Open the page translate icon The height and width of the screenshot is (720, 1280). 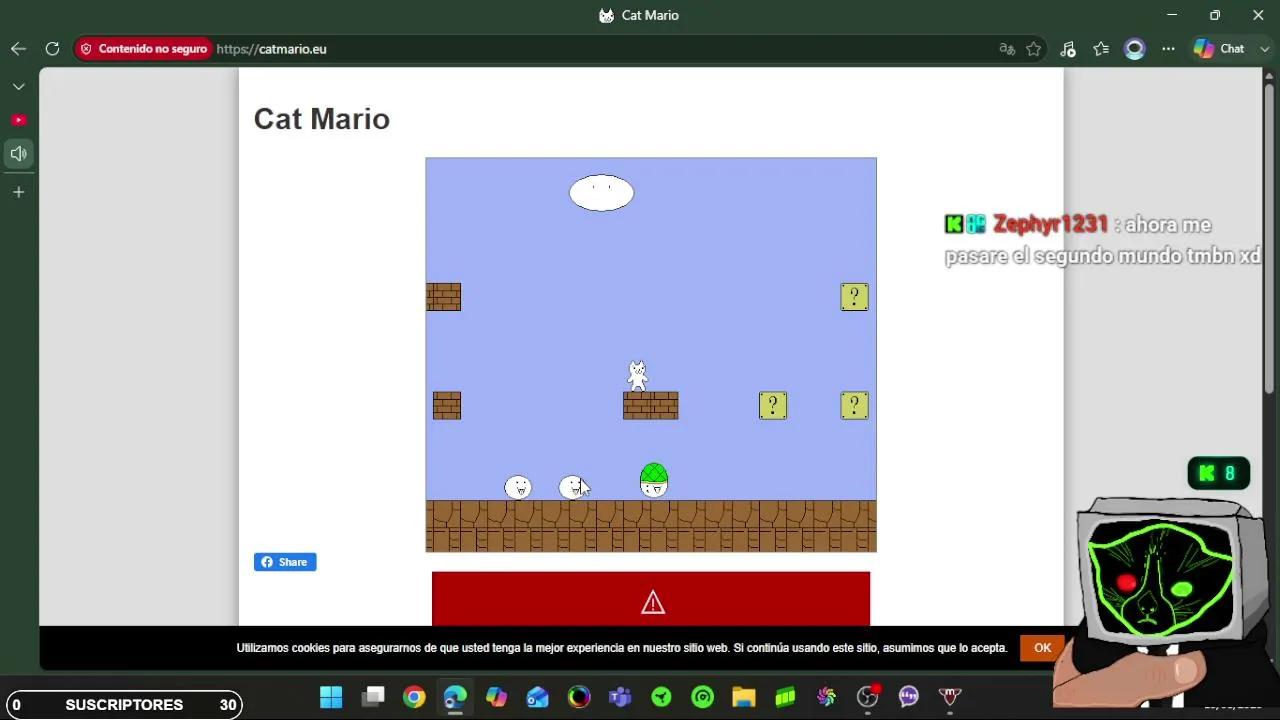click(x=1007, y=49)
